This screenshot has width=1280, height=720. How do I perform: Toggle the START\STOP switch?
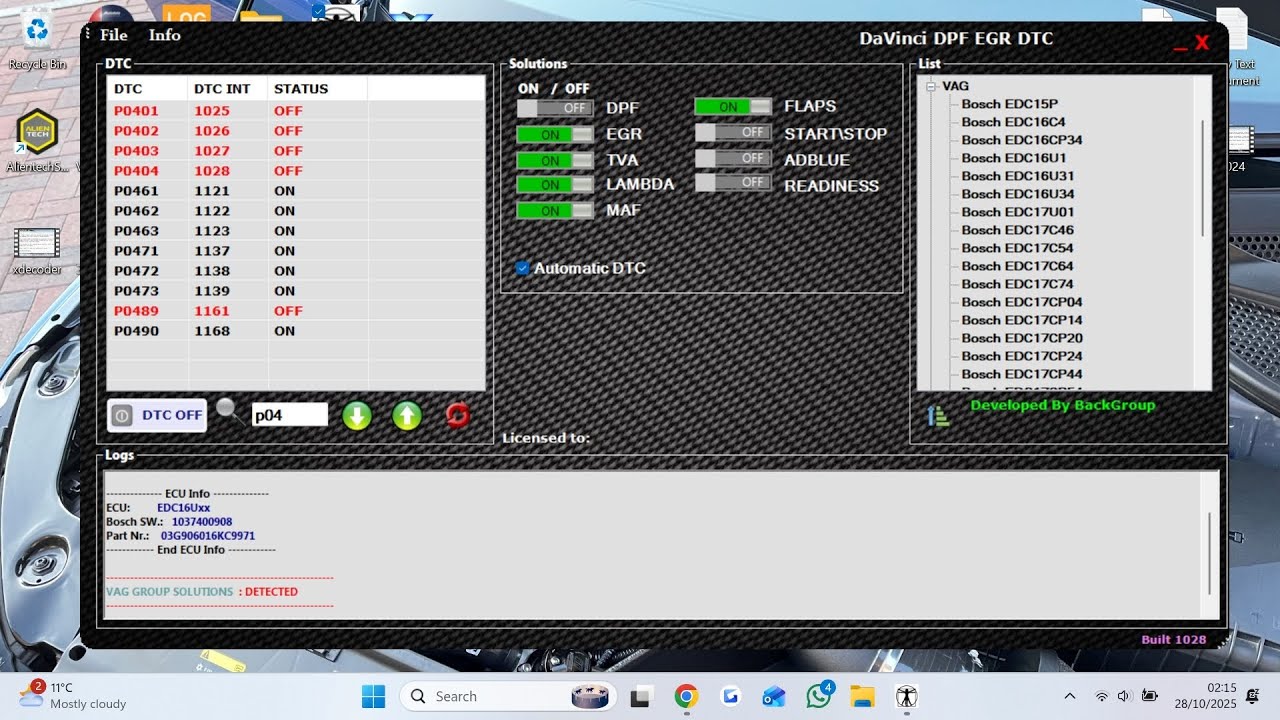733,132
